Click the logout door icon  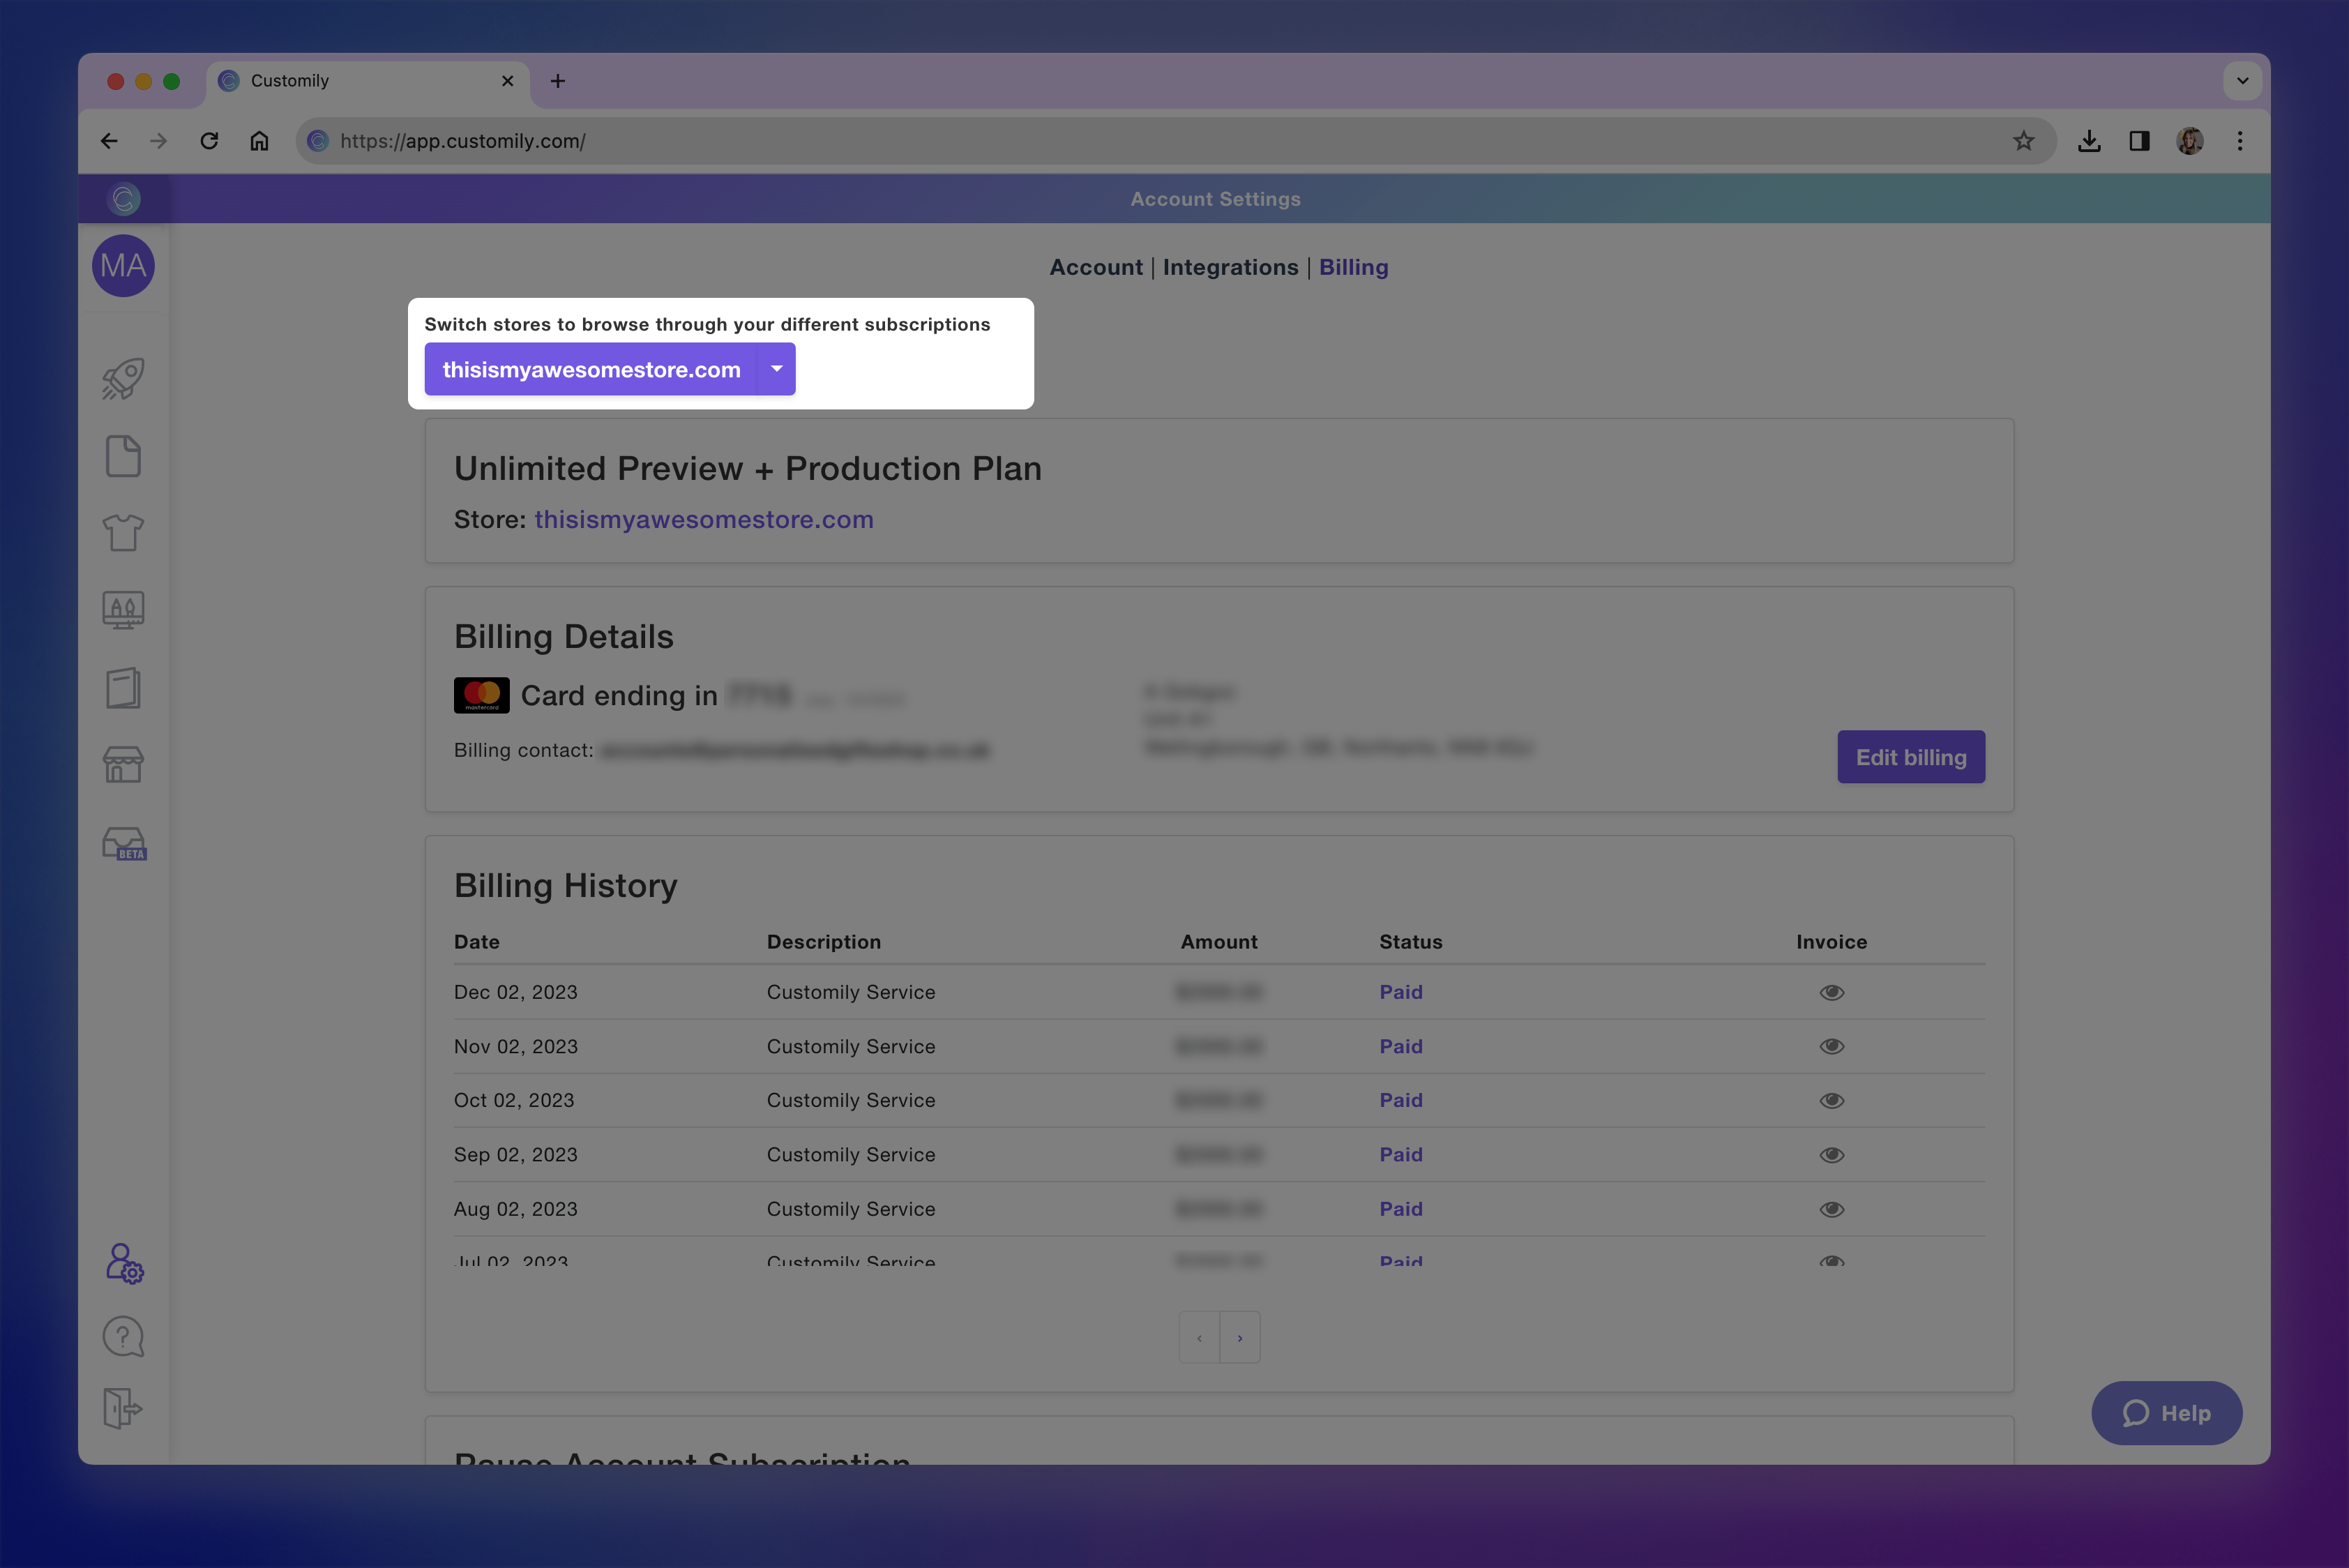(123, 1408)
